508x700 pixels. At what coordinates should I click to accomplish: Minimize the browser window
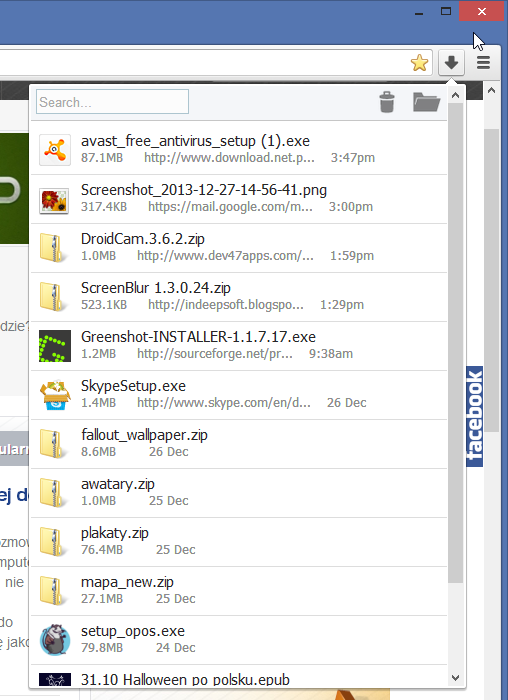point(418,12)
